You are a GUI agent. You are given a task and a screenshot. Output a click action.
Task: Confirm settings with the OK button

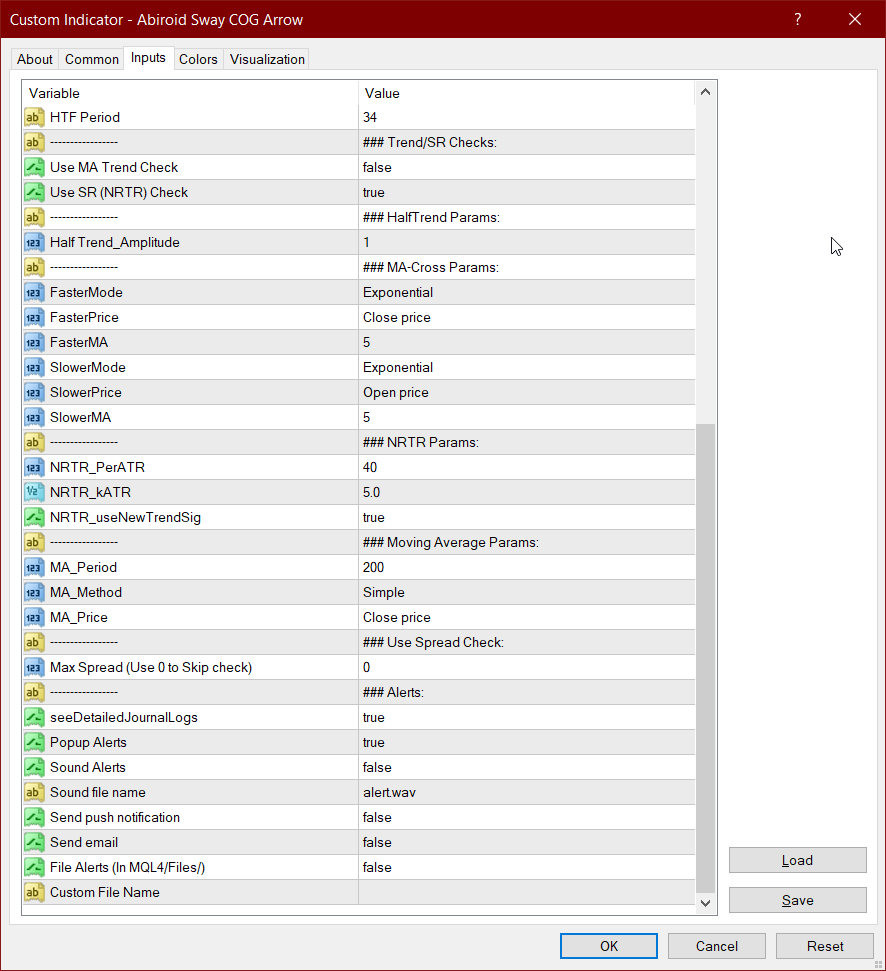(609, 946)
